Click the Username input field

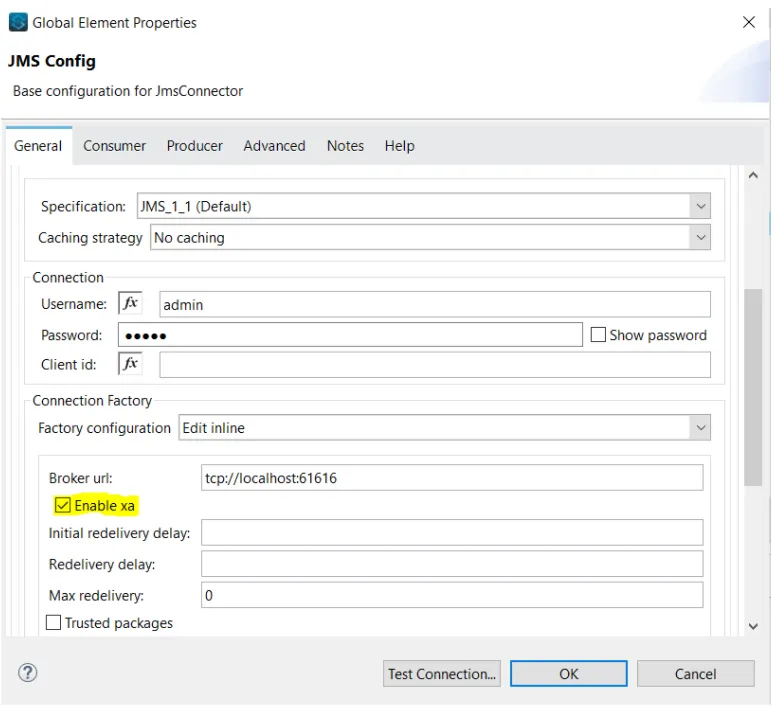click(435, 304)
